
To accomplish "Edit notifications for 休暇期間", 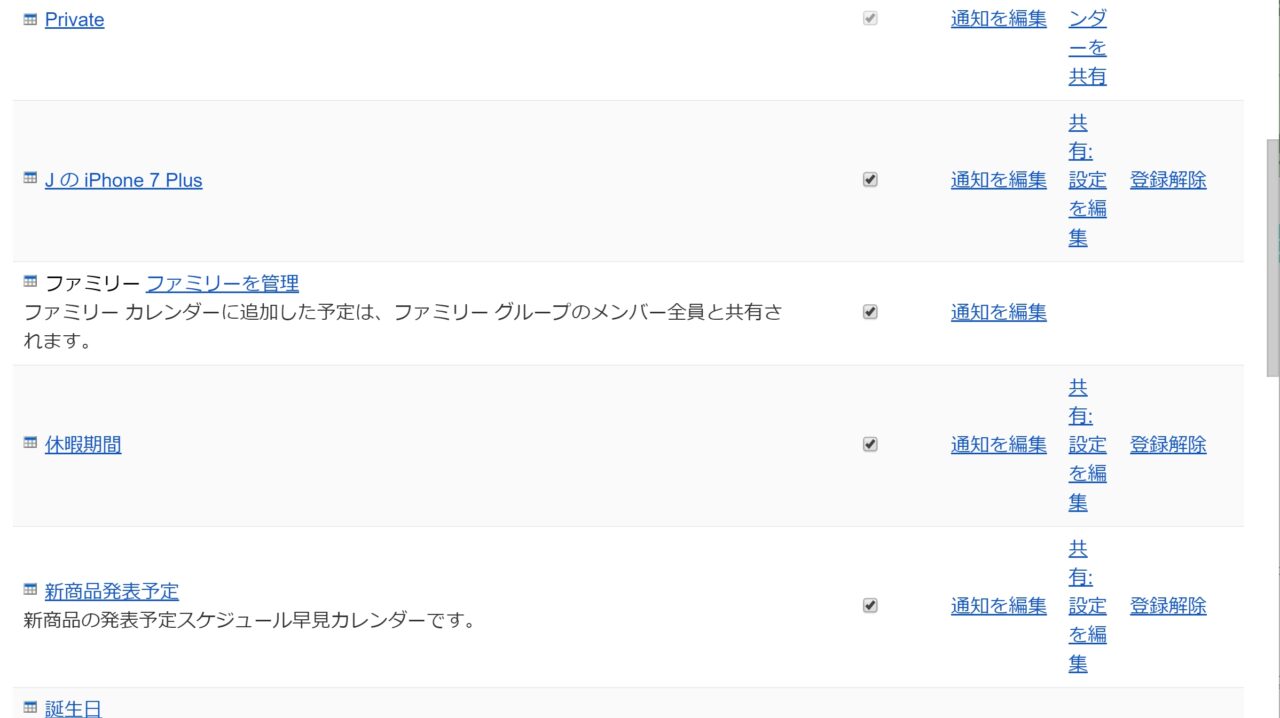I will click(x=998, y=445).
